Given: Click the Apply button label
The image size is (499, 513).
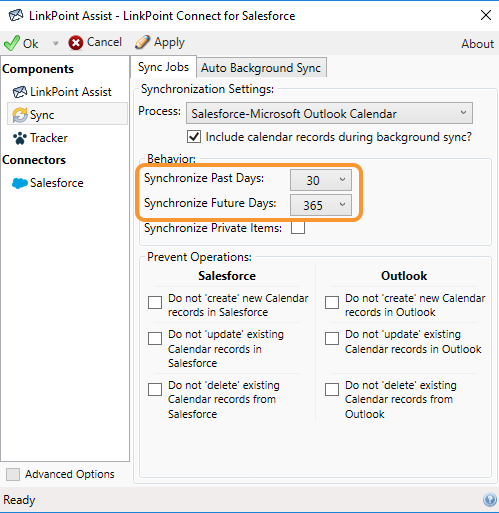Looking at the screenshot, I should 169,43.
